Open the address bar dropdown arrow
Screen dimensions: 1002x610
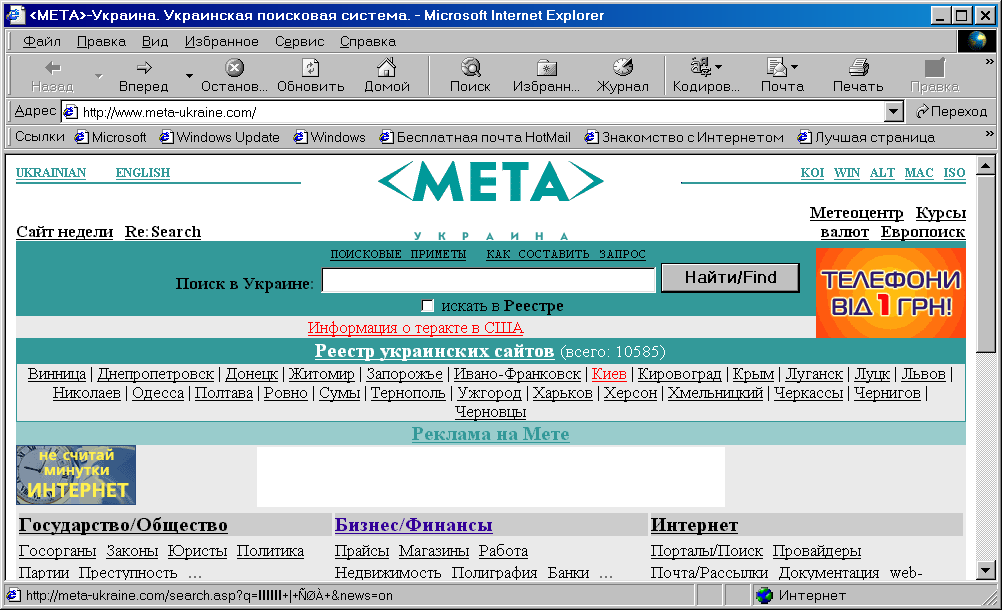pyautogui.click(x=894, y=112)
